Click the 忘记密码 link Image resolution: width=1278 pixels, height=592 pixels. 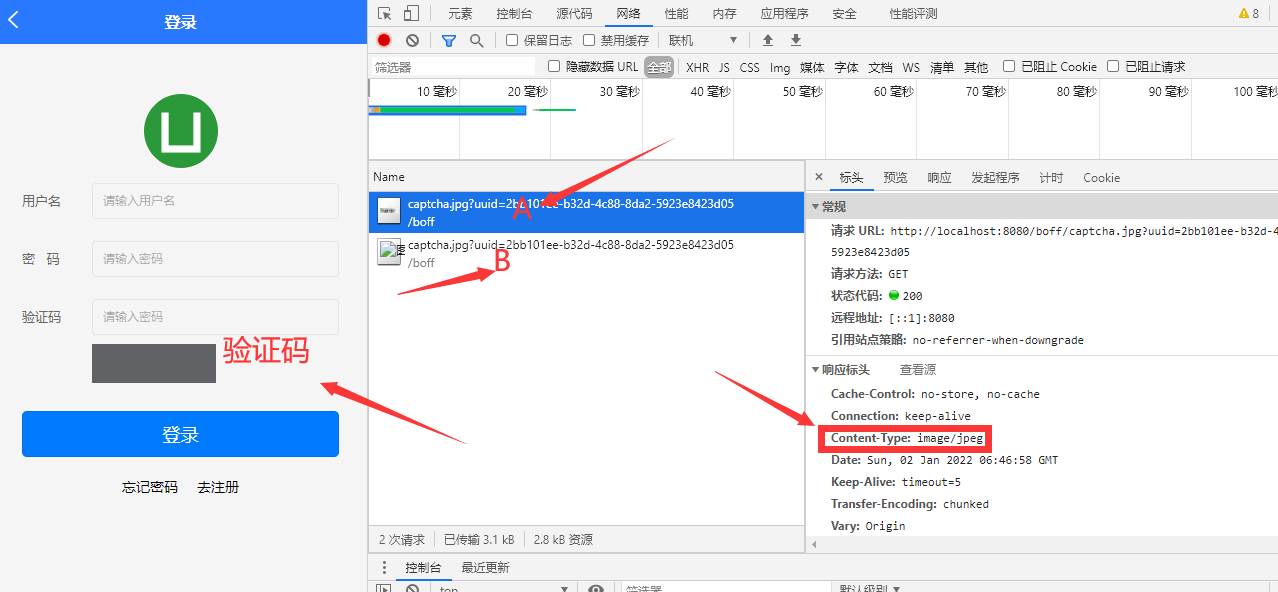(x=150, y=487)
